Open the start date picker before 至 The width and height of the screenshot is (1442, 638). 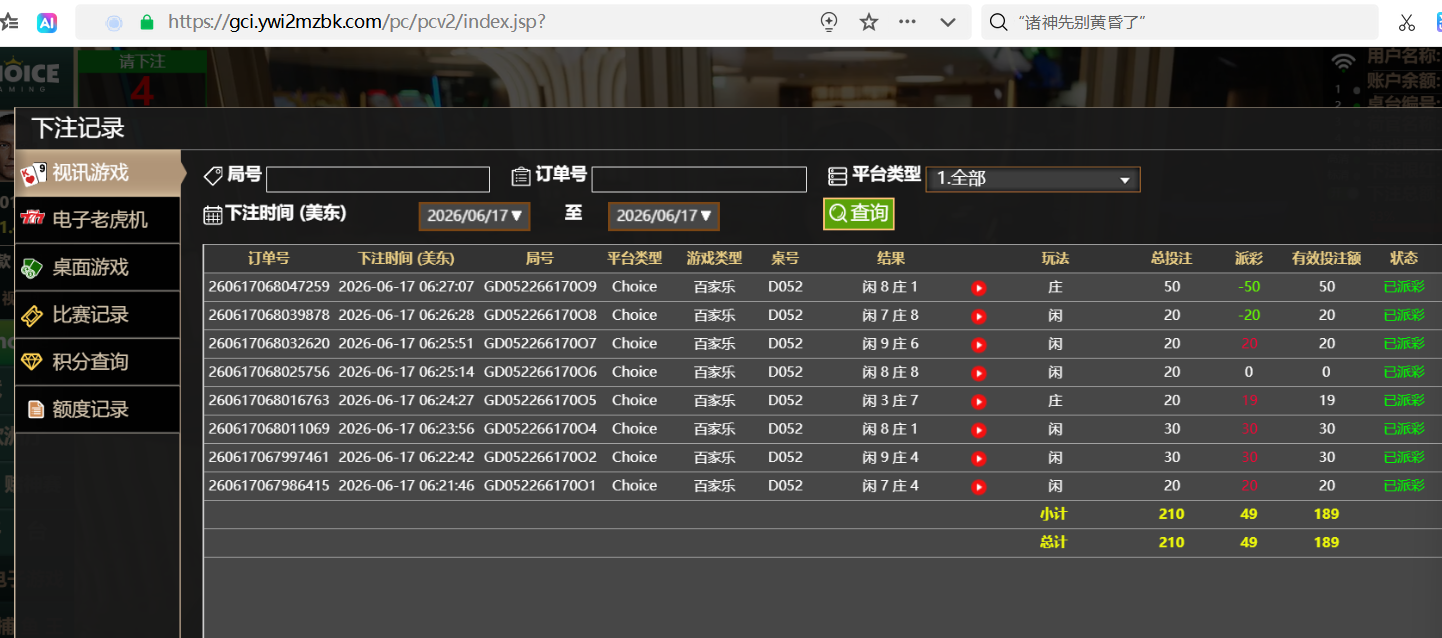(474, 216)
